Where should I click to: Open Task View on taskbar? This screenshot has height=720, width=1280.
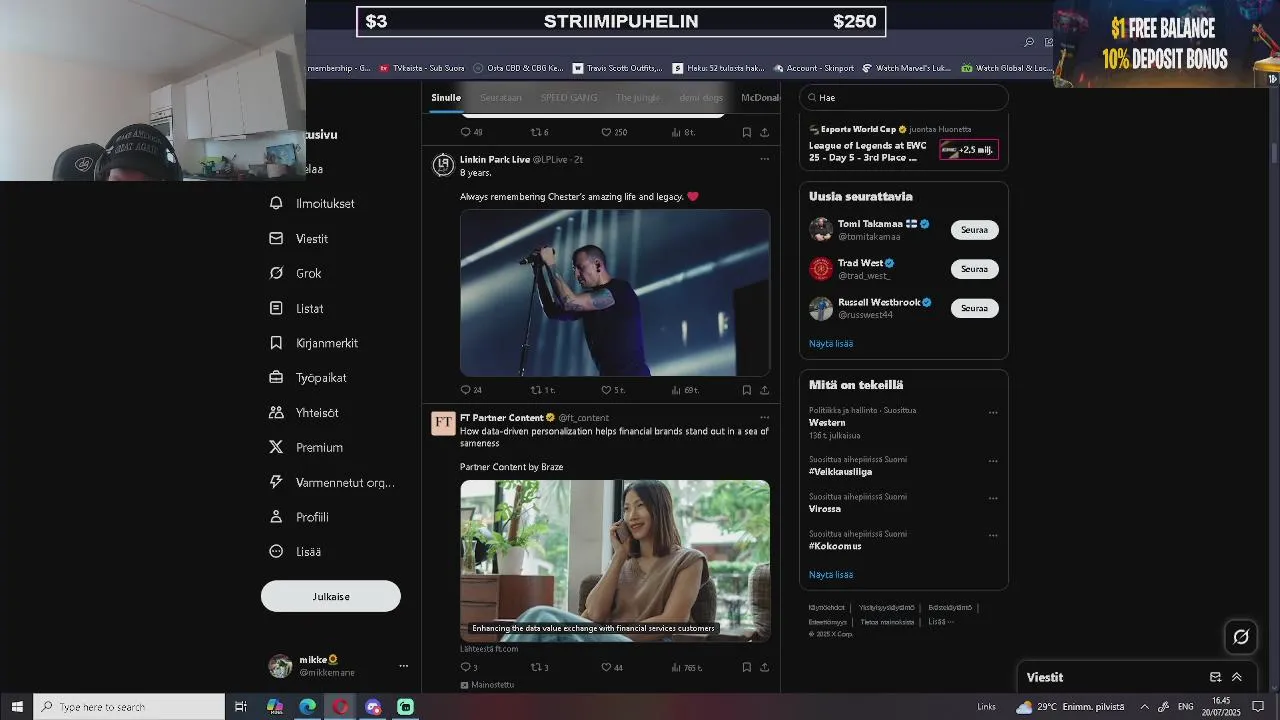pyautogui.click(x=241, y=707)
